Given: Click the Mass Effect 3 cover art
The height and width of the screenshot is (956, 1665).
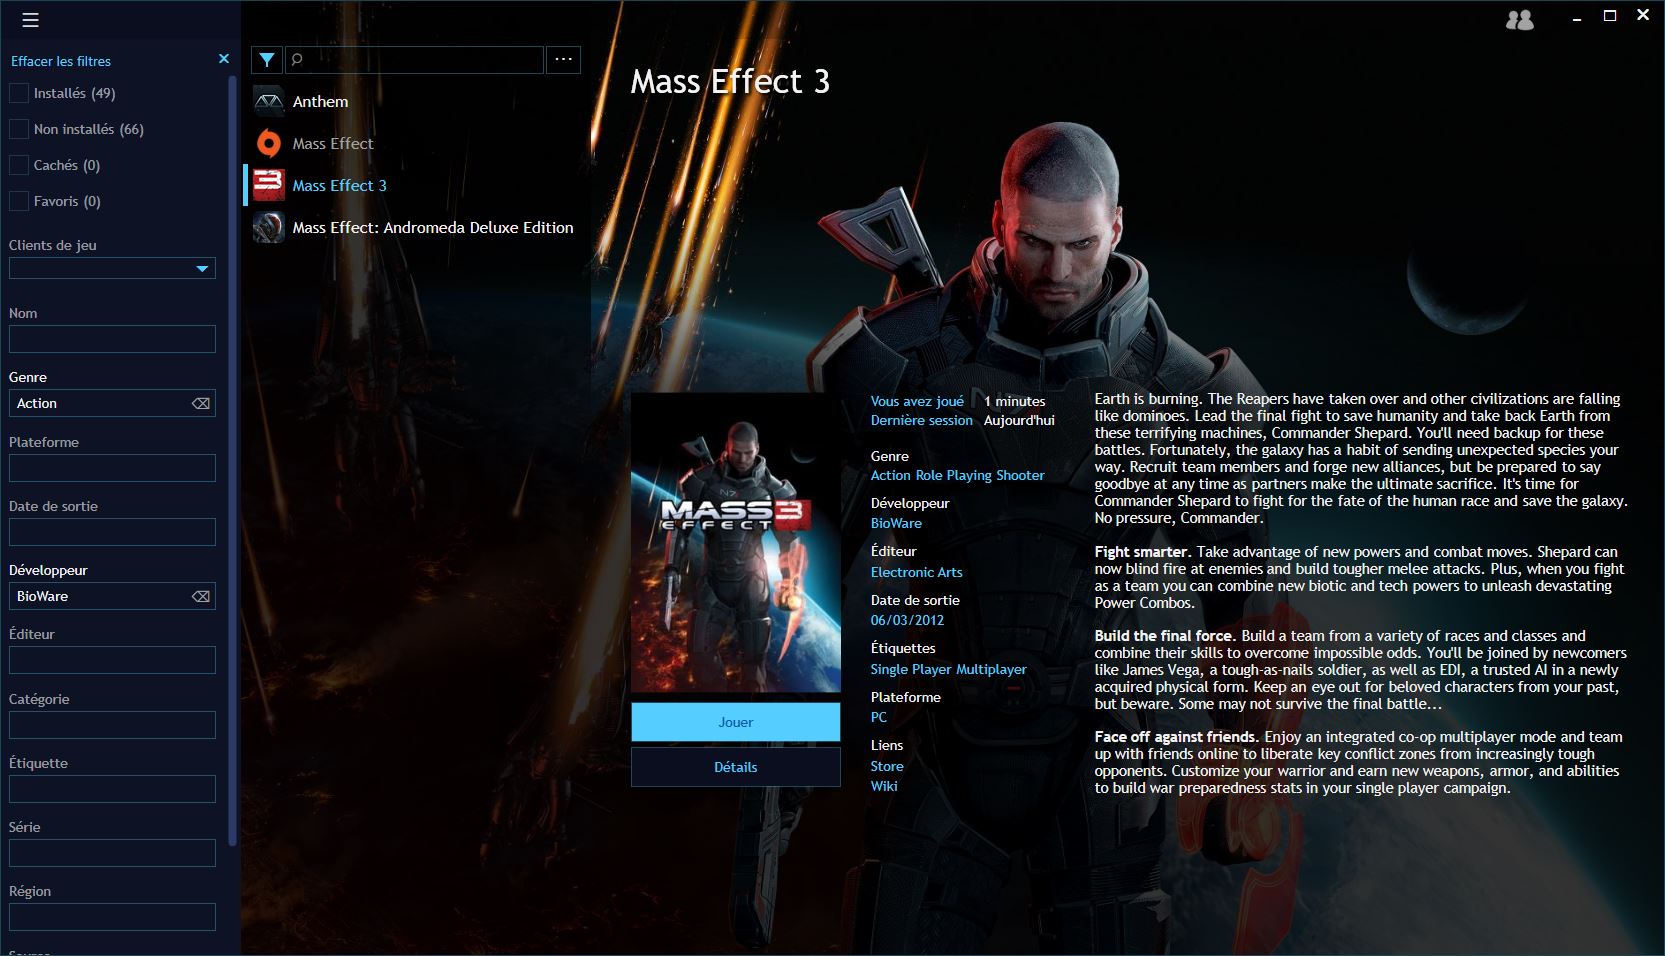Looking at the screenshot, I should click(x=736, y=542).
